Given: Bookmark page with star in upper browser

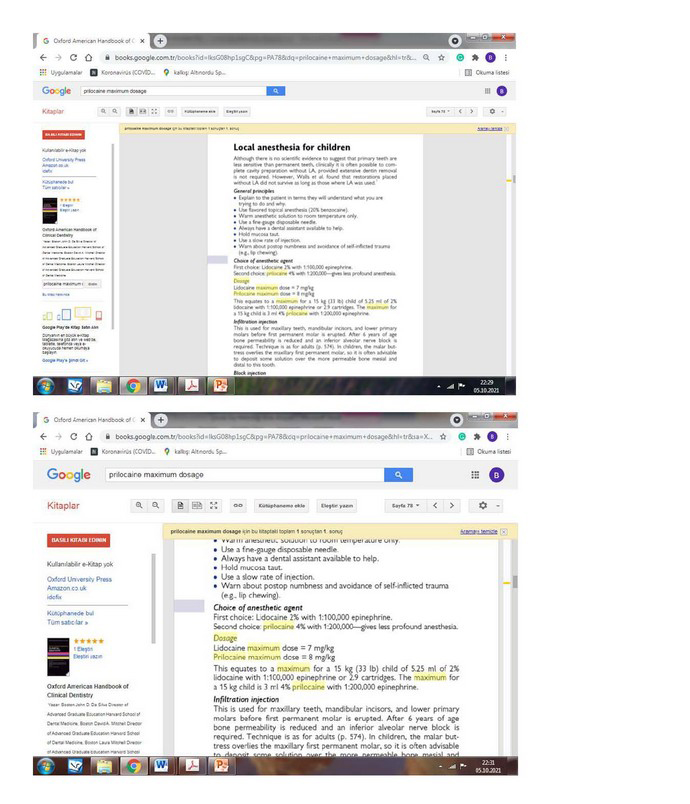Looking at the screenshot, I should click(x=441, y=57).
